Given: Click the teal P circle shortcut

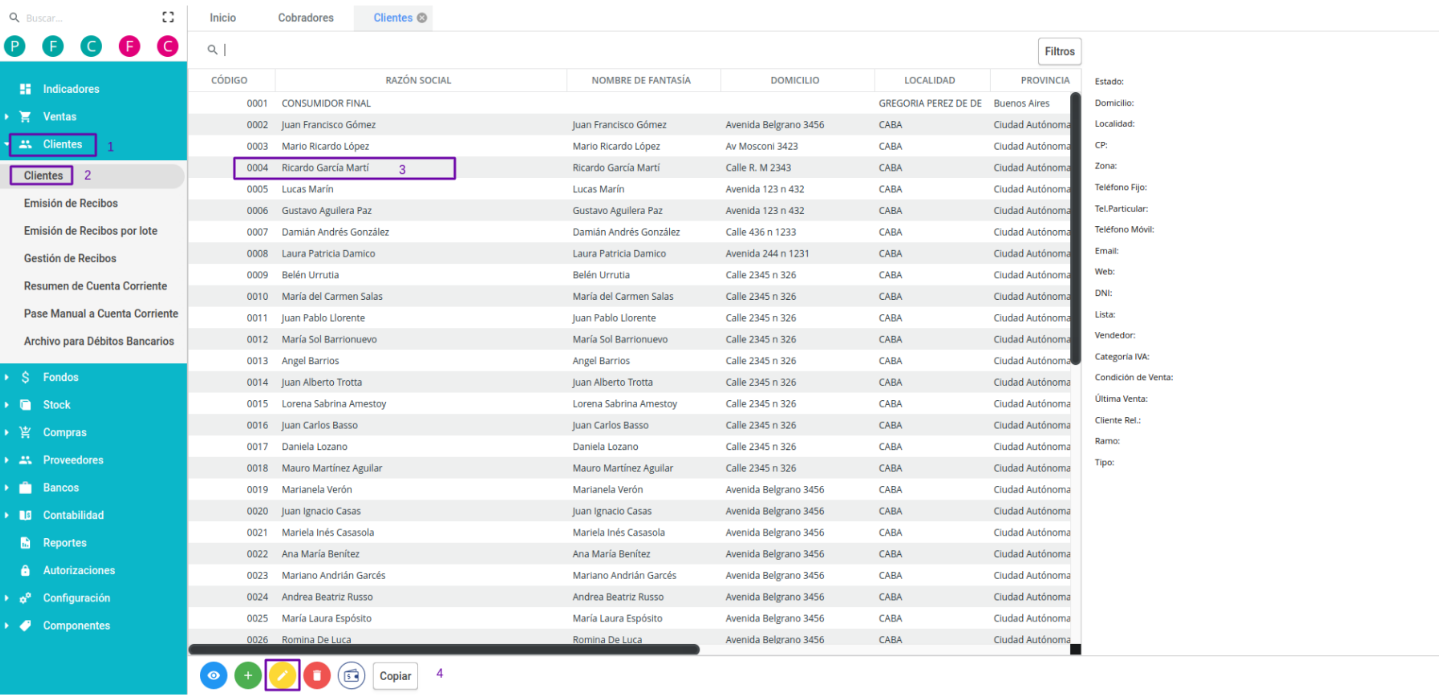Looking at the screenshot, I should tap(15, 46).
